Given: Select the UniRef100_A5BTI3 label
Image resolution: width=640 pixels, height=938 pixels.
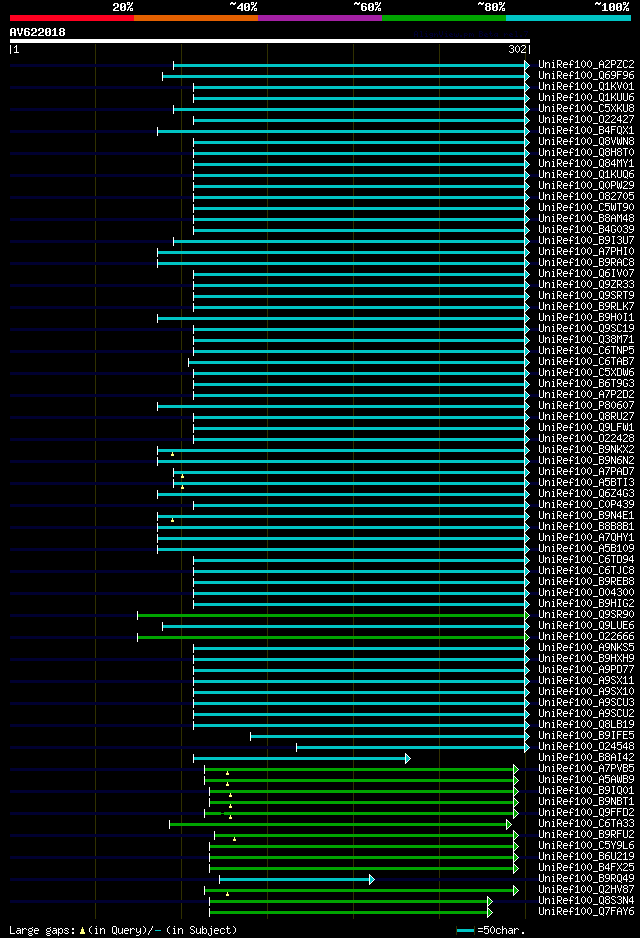Looking at the screenshot, I should point(586,482).
